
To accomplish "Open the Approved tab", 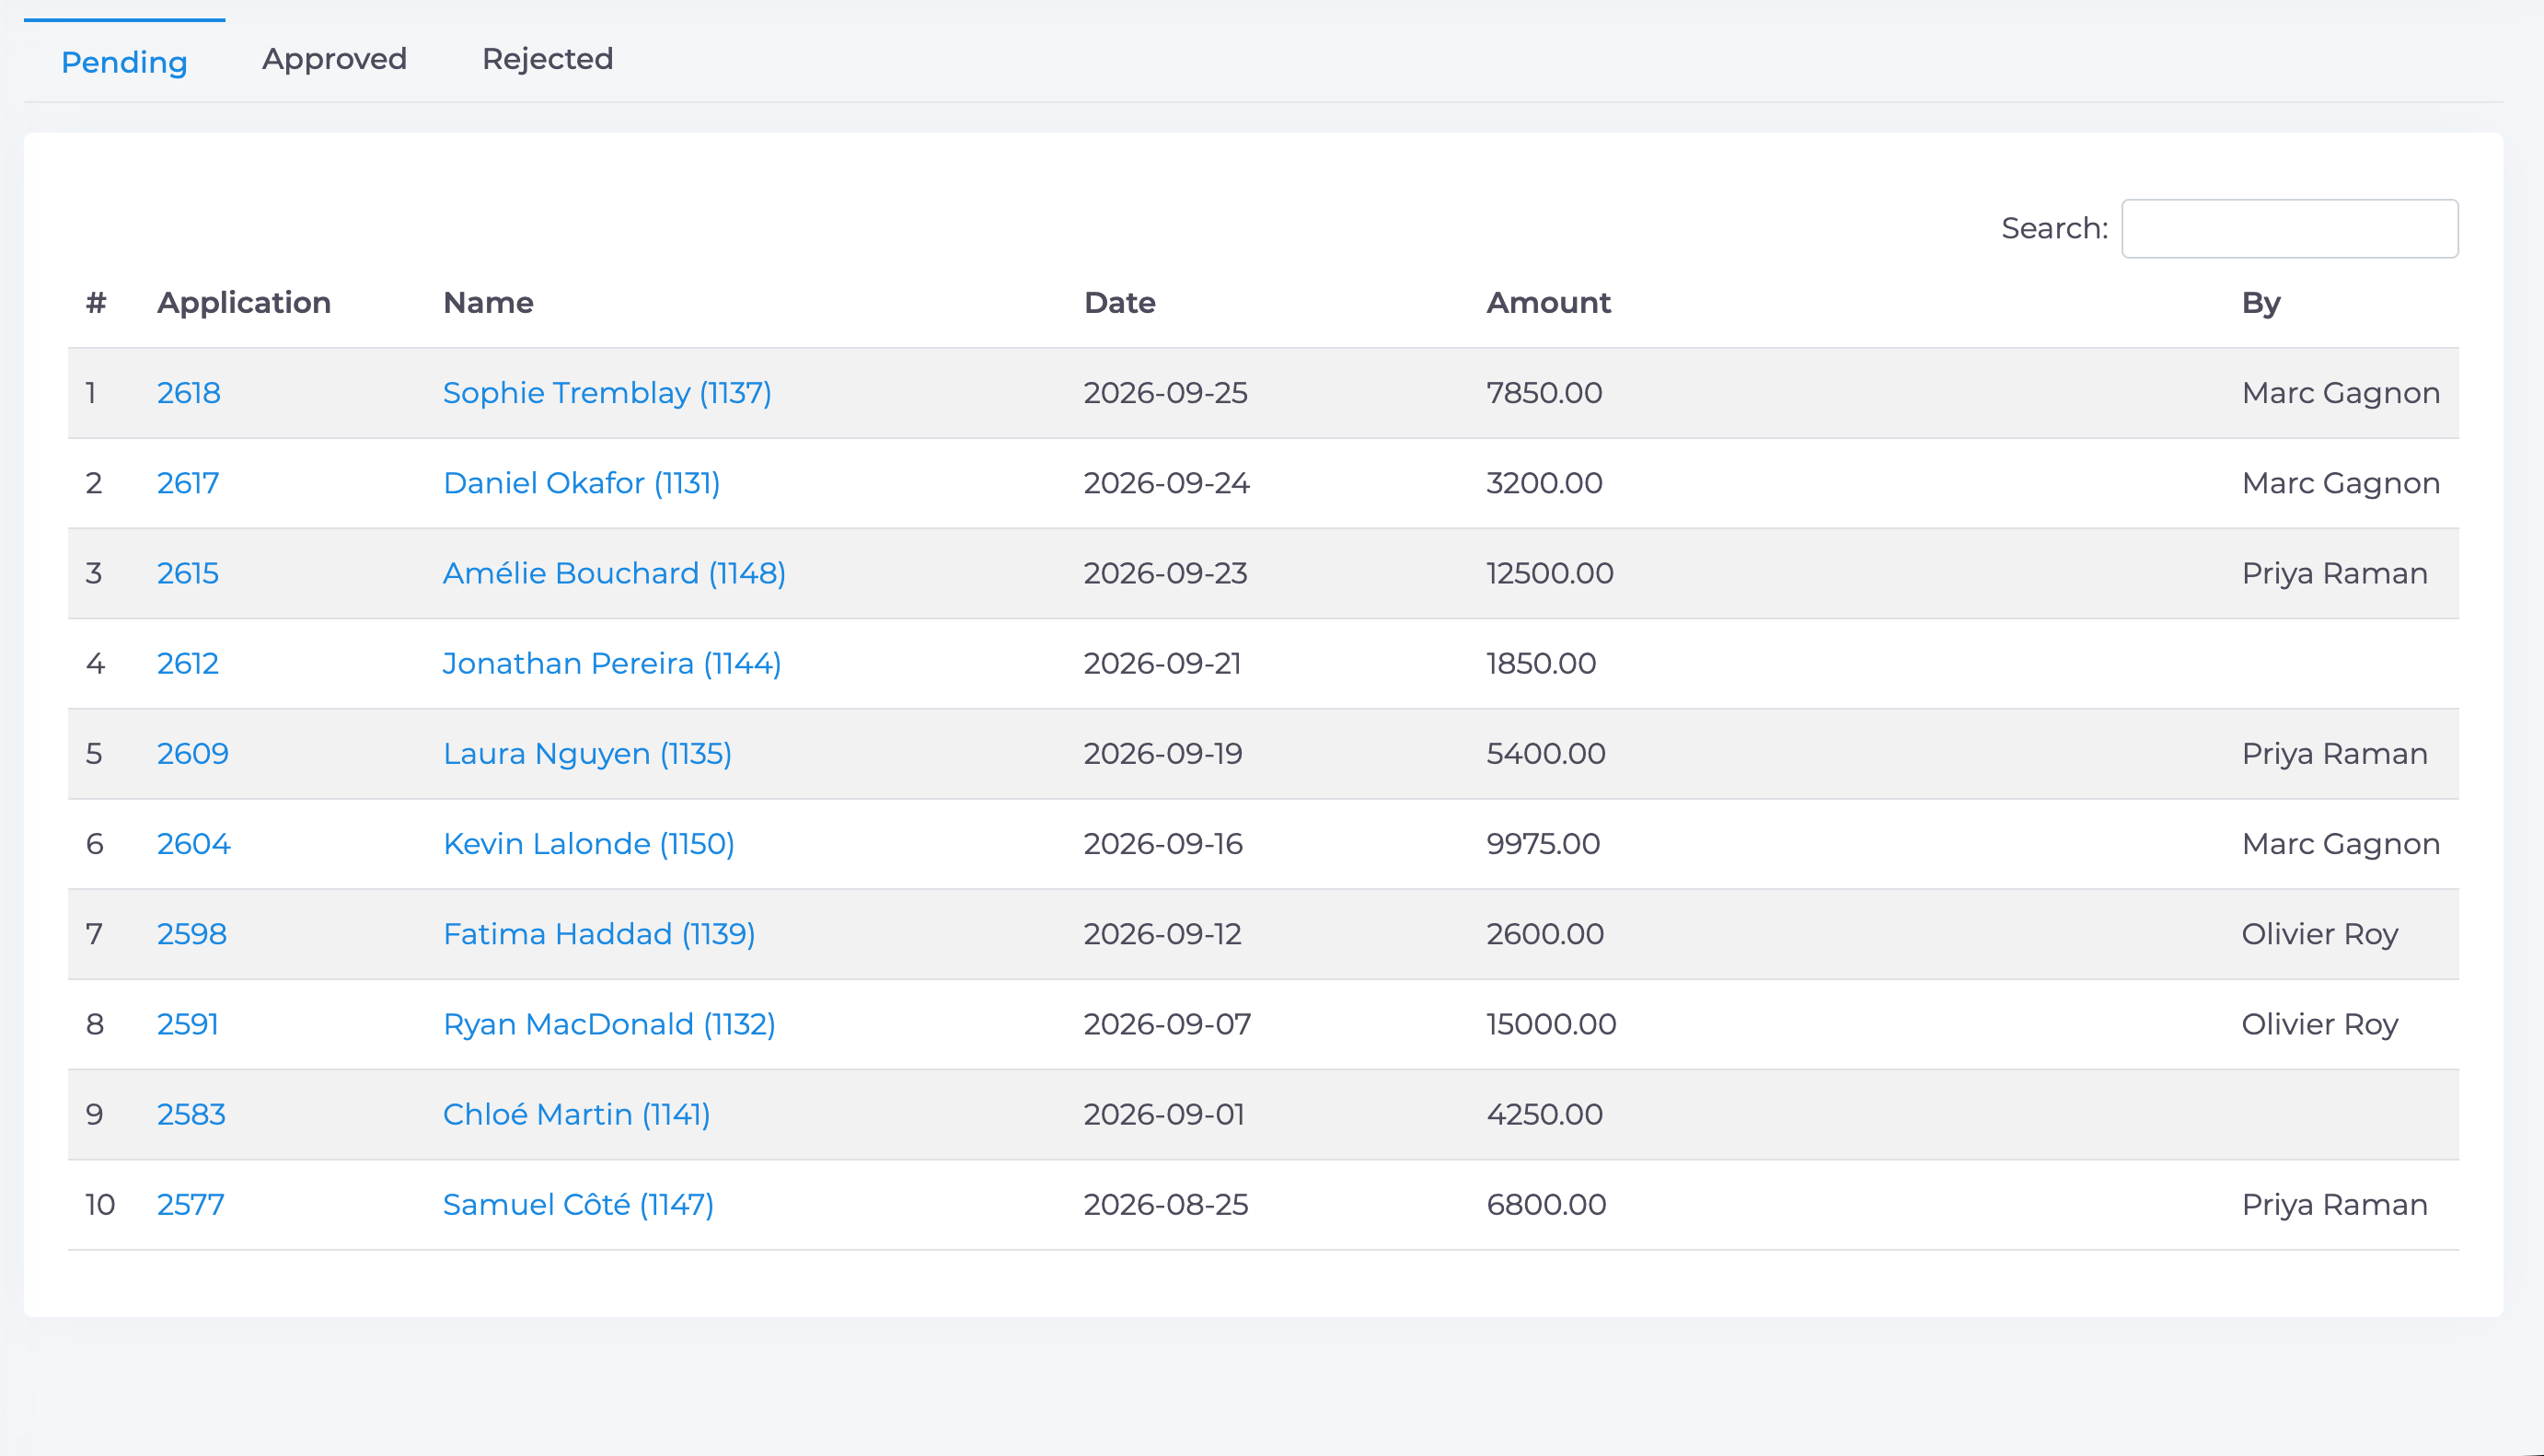I will (334, 59).
